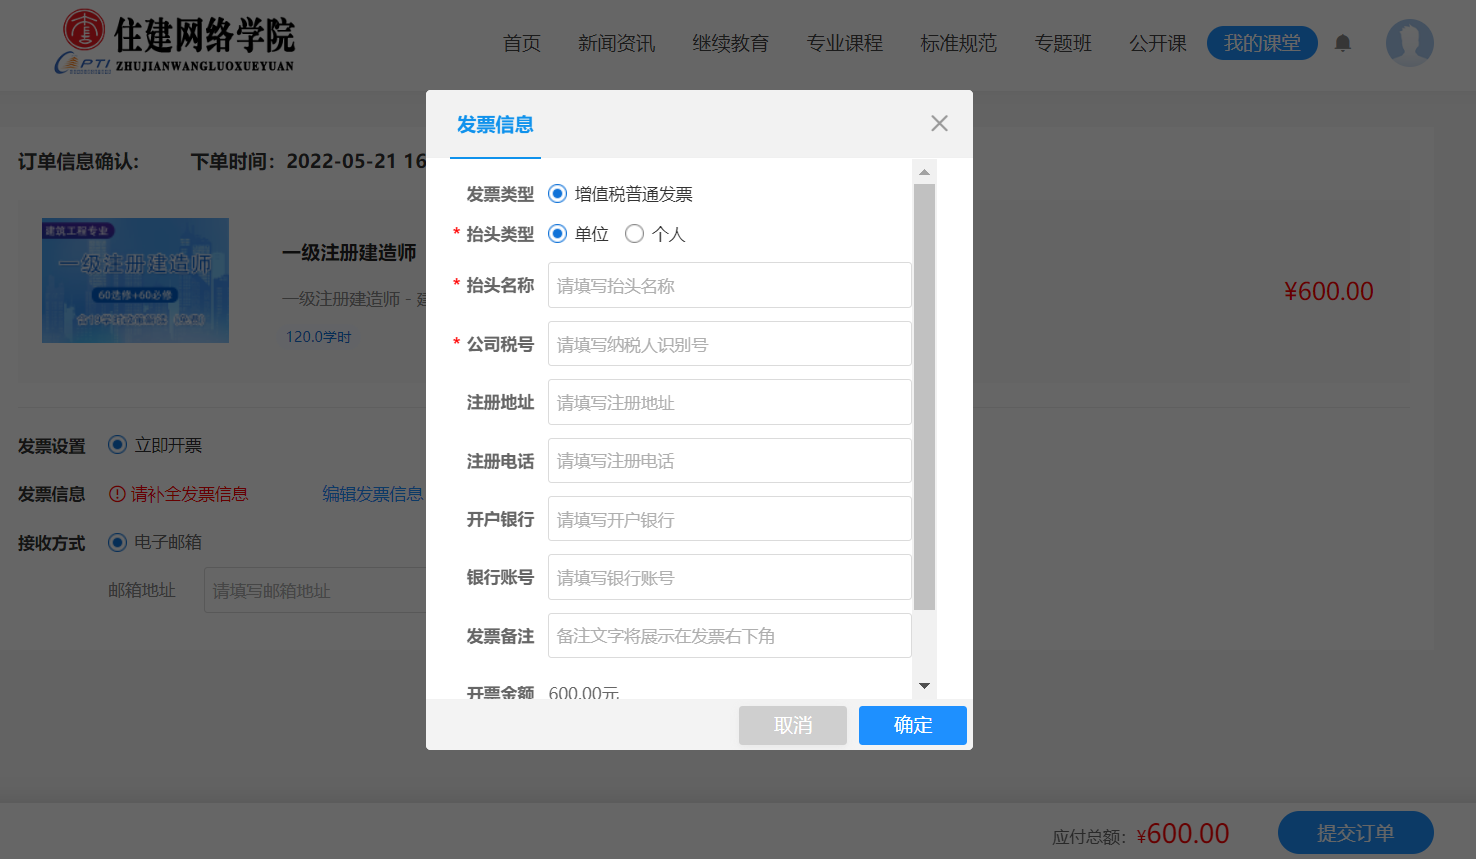
Task: Go to the 继续教育 navigation item
Action: coord(731,43)
